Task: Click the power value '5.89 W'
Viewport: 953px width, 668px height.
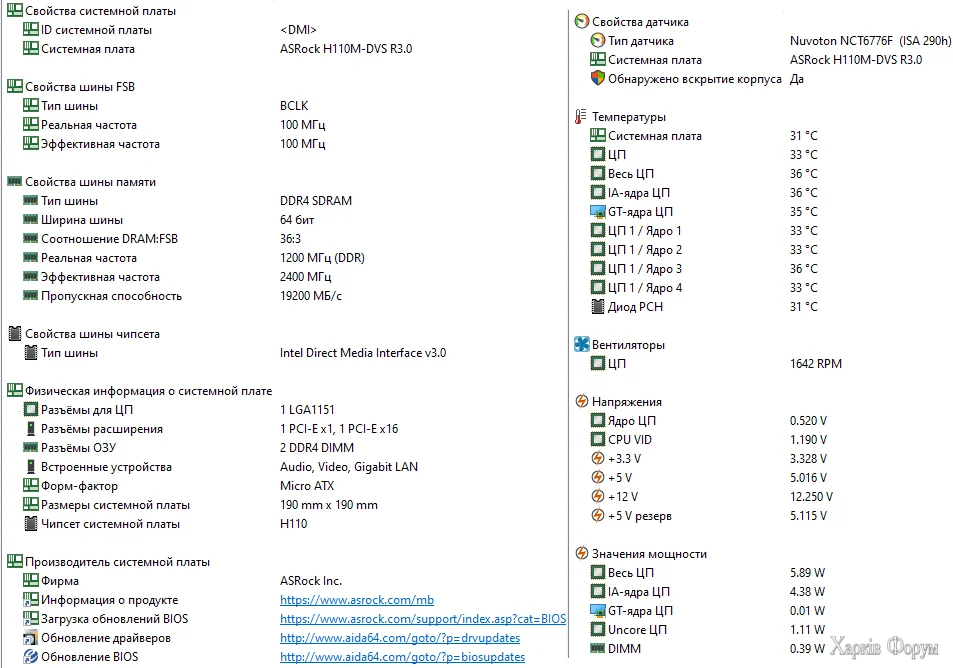Action: coord(807,573)
